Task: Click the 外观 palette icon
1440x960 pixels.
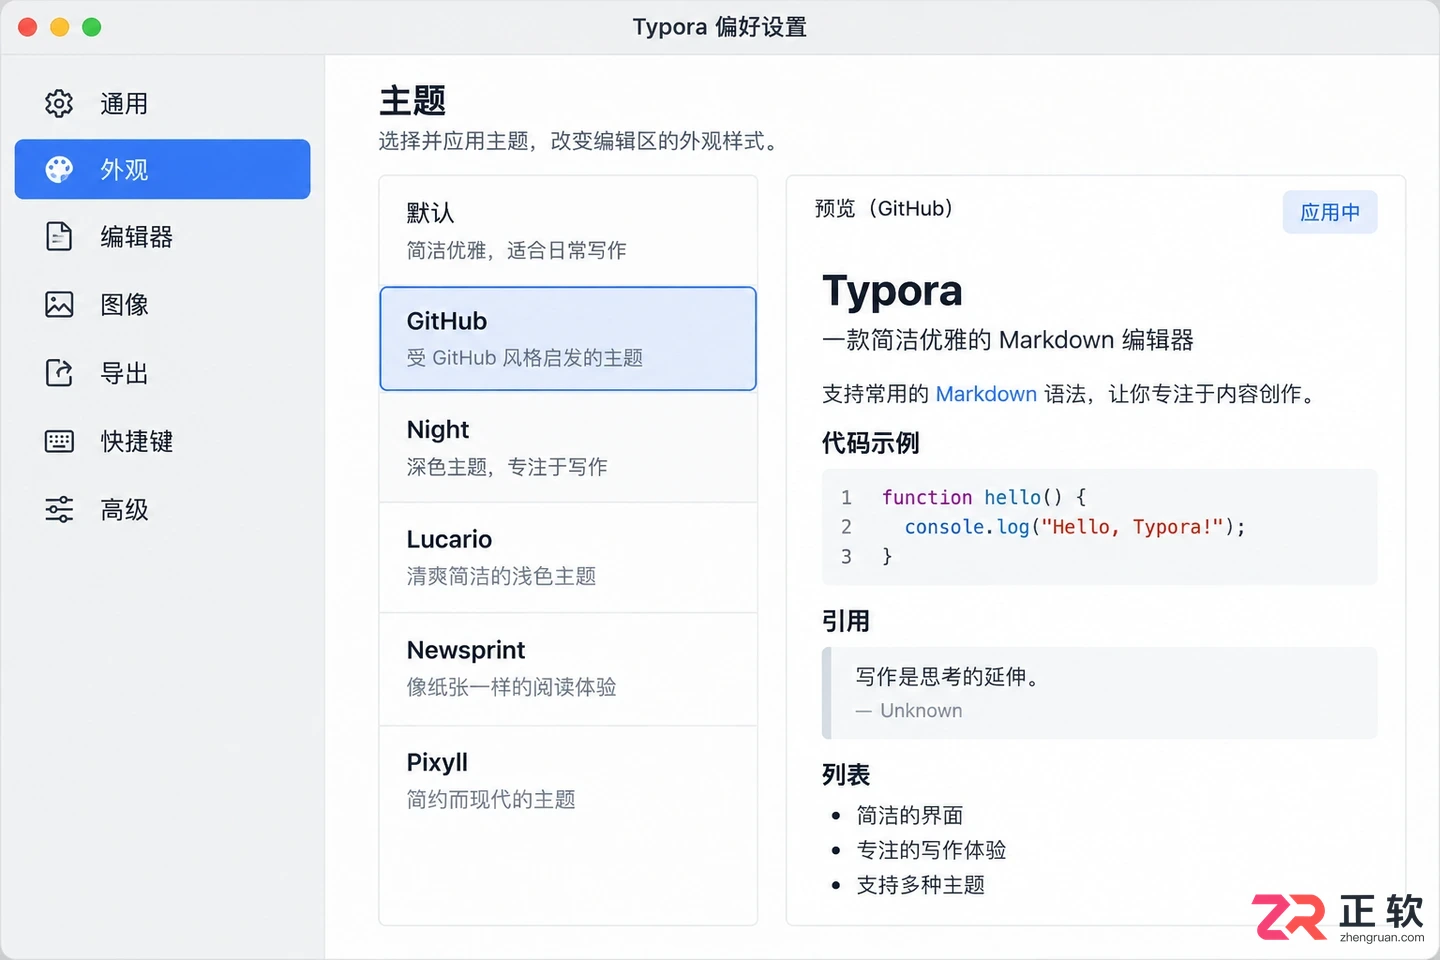Action: tap(59, 169)
